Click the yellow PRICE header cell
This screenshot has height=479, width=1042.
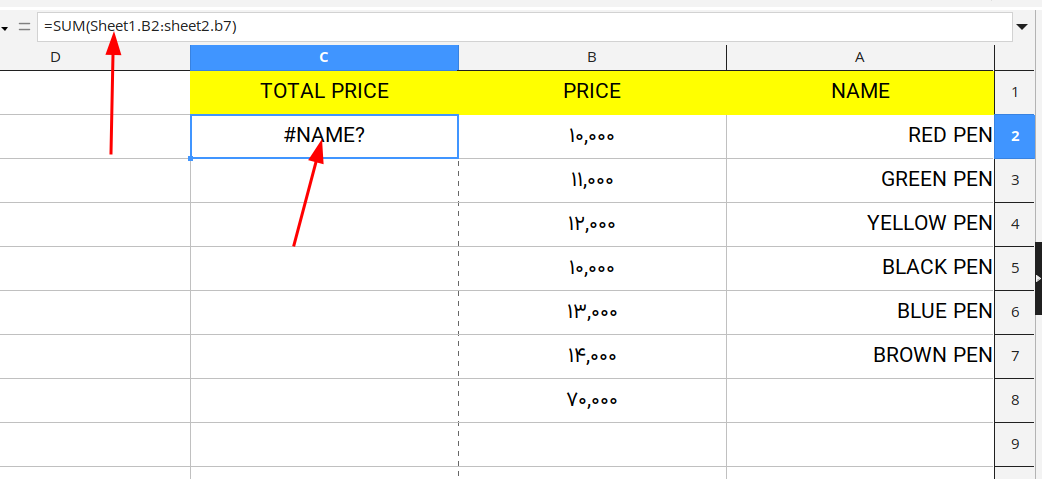pos(592,92)
